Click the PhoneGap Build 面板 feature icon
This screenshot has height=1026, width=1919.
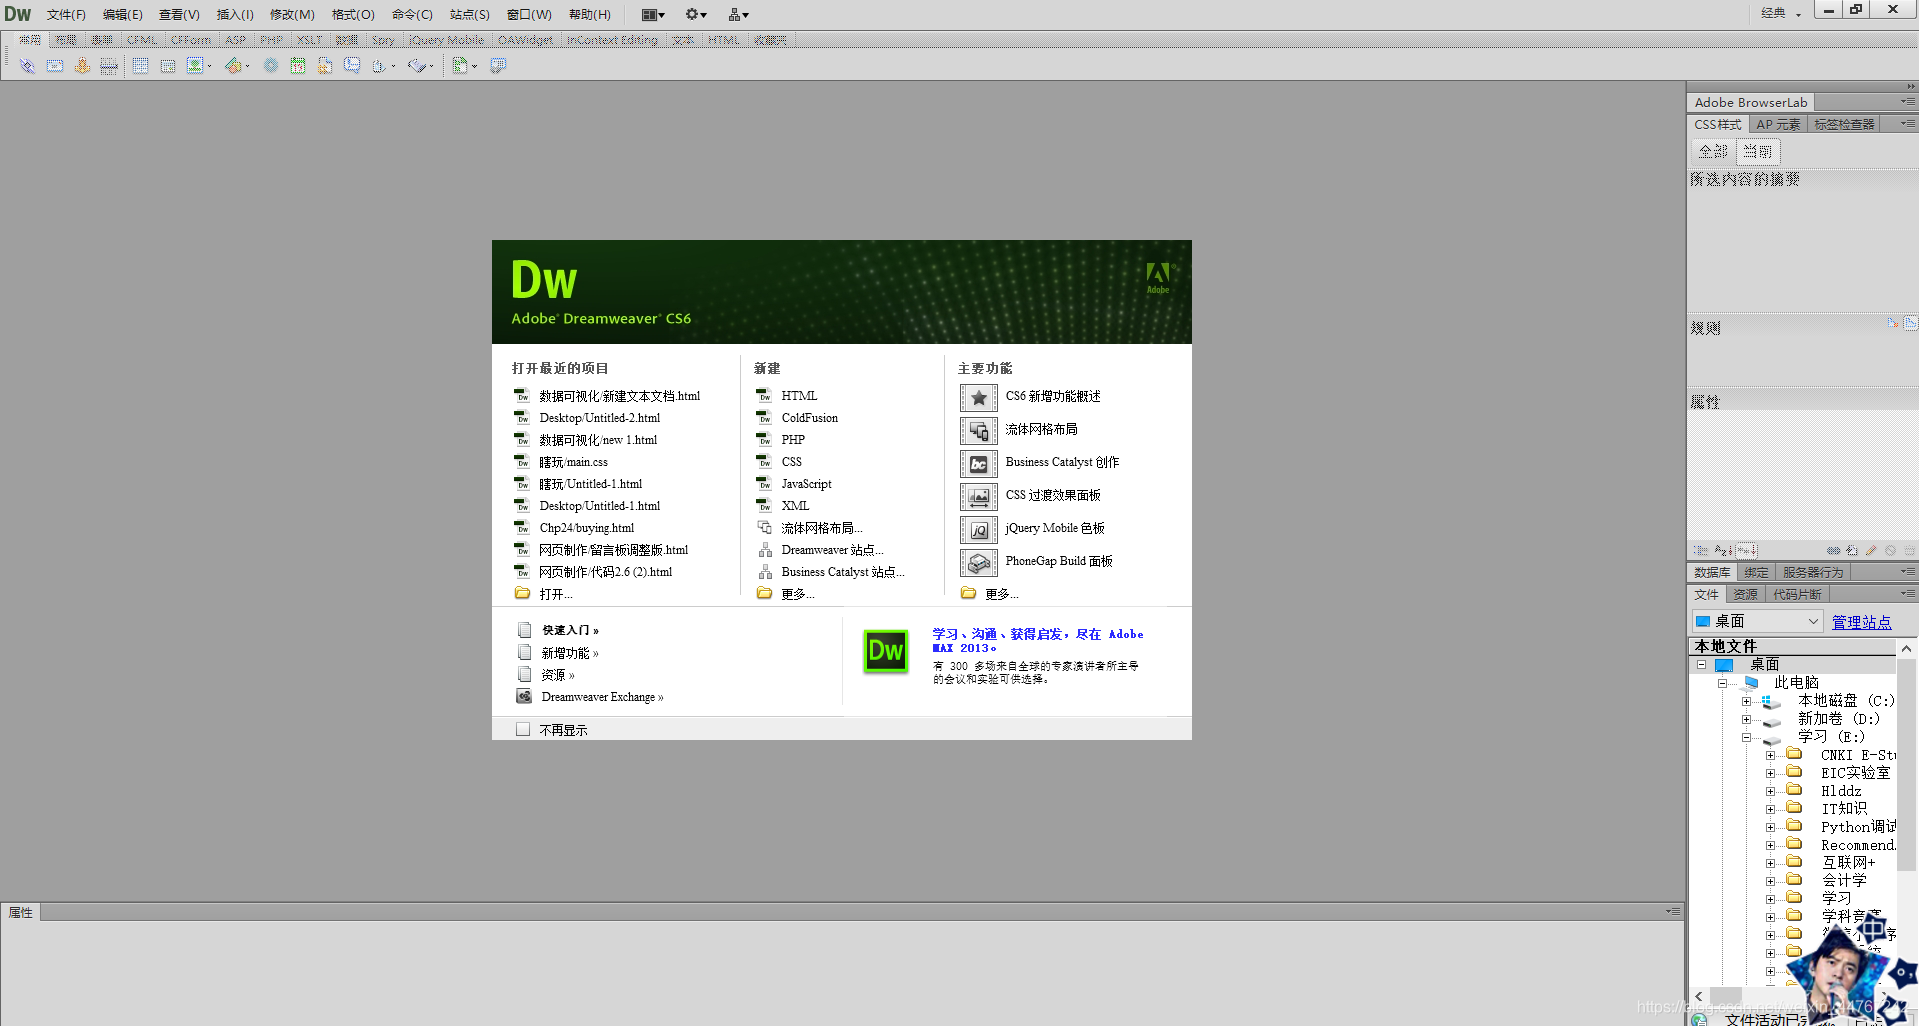979,563
